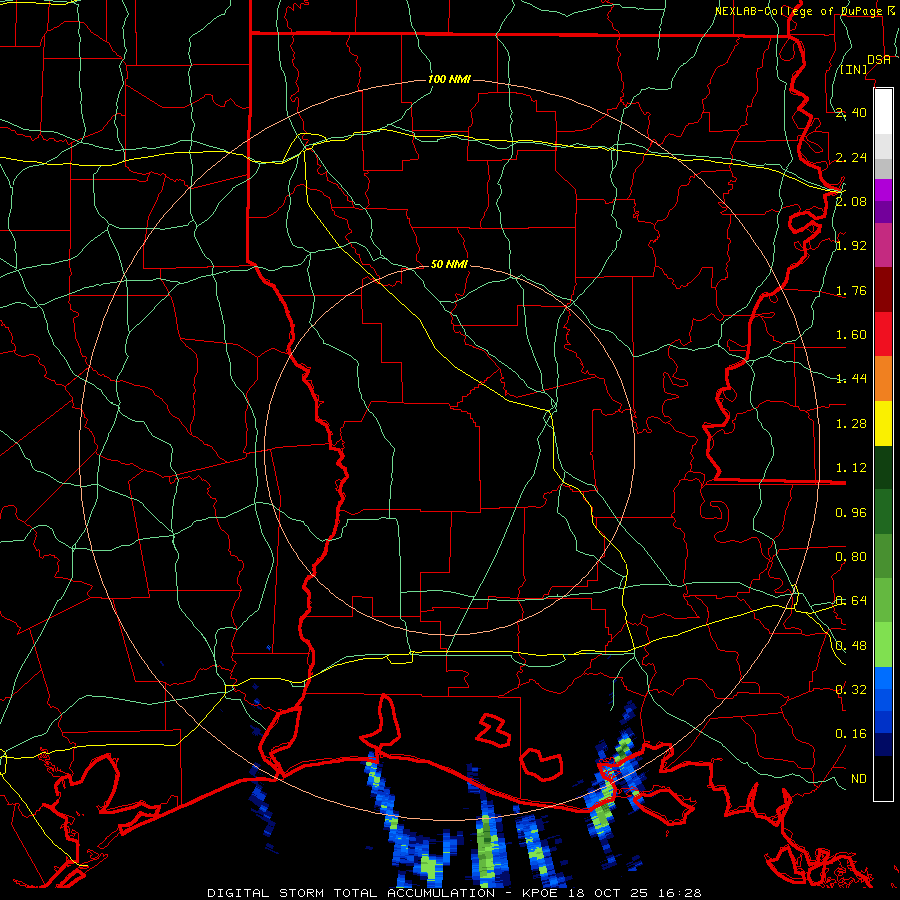Click the 100 NMI range ring label
Viewport: 900px width, 900px height.
tap(449, 79)
